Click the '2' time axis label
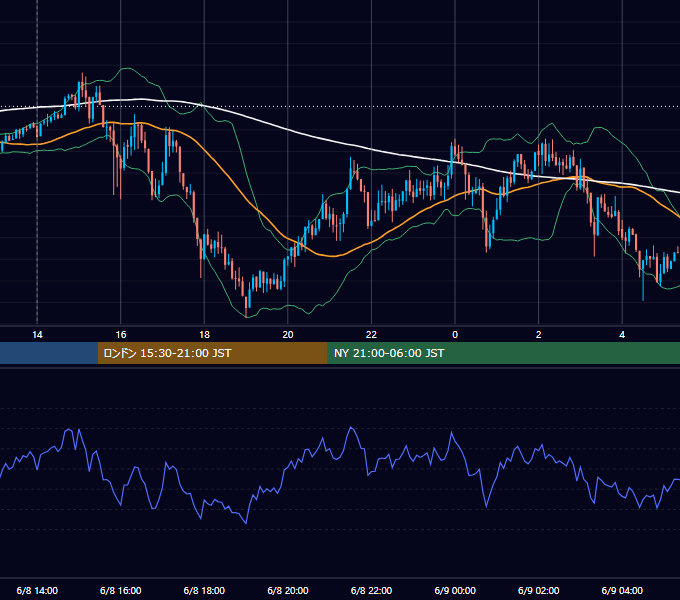 [539, 335]
